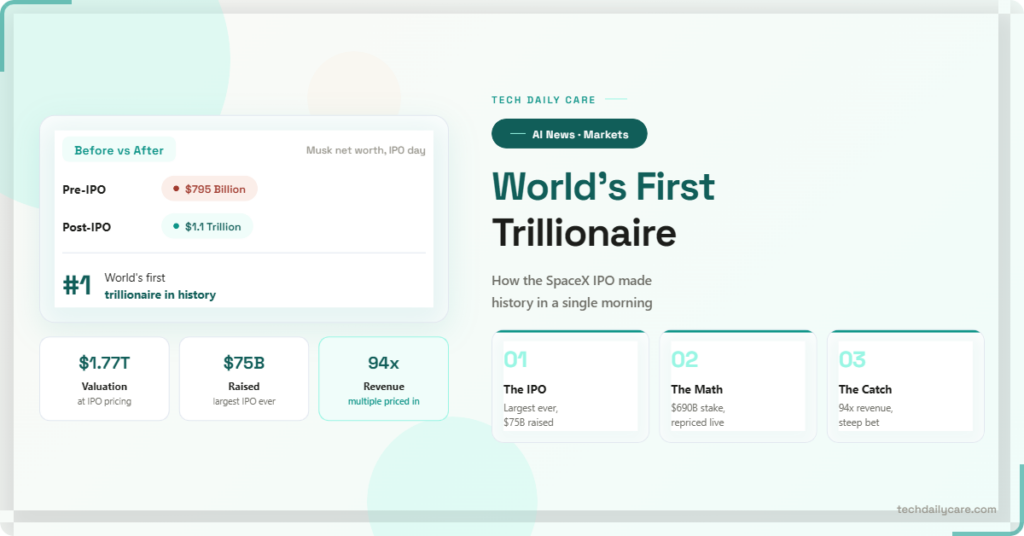Click the teal dot in the $1.1 Trillion badge
Image resolution: width=1024 pixels, height=536 pixels.
(176, 227)
